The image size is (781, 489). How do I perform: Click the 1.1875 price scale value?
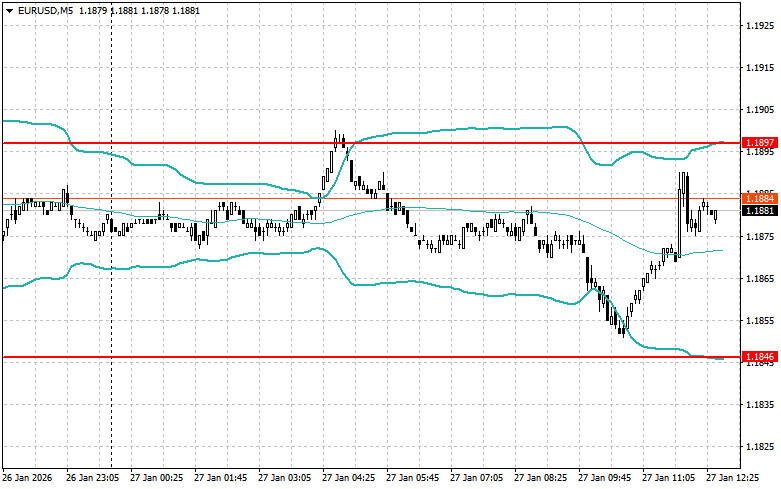pos(760,237)
